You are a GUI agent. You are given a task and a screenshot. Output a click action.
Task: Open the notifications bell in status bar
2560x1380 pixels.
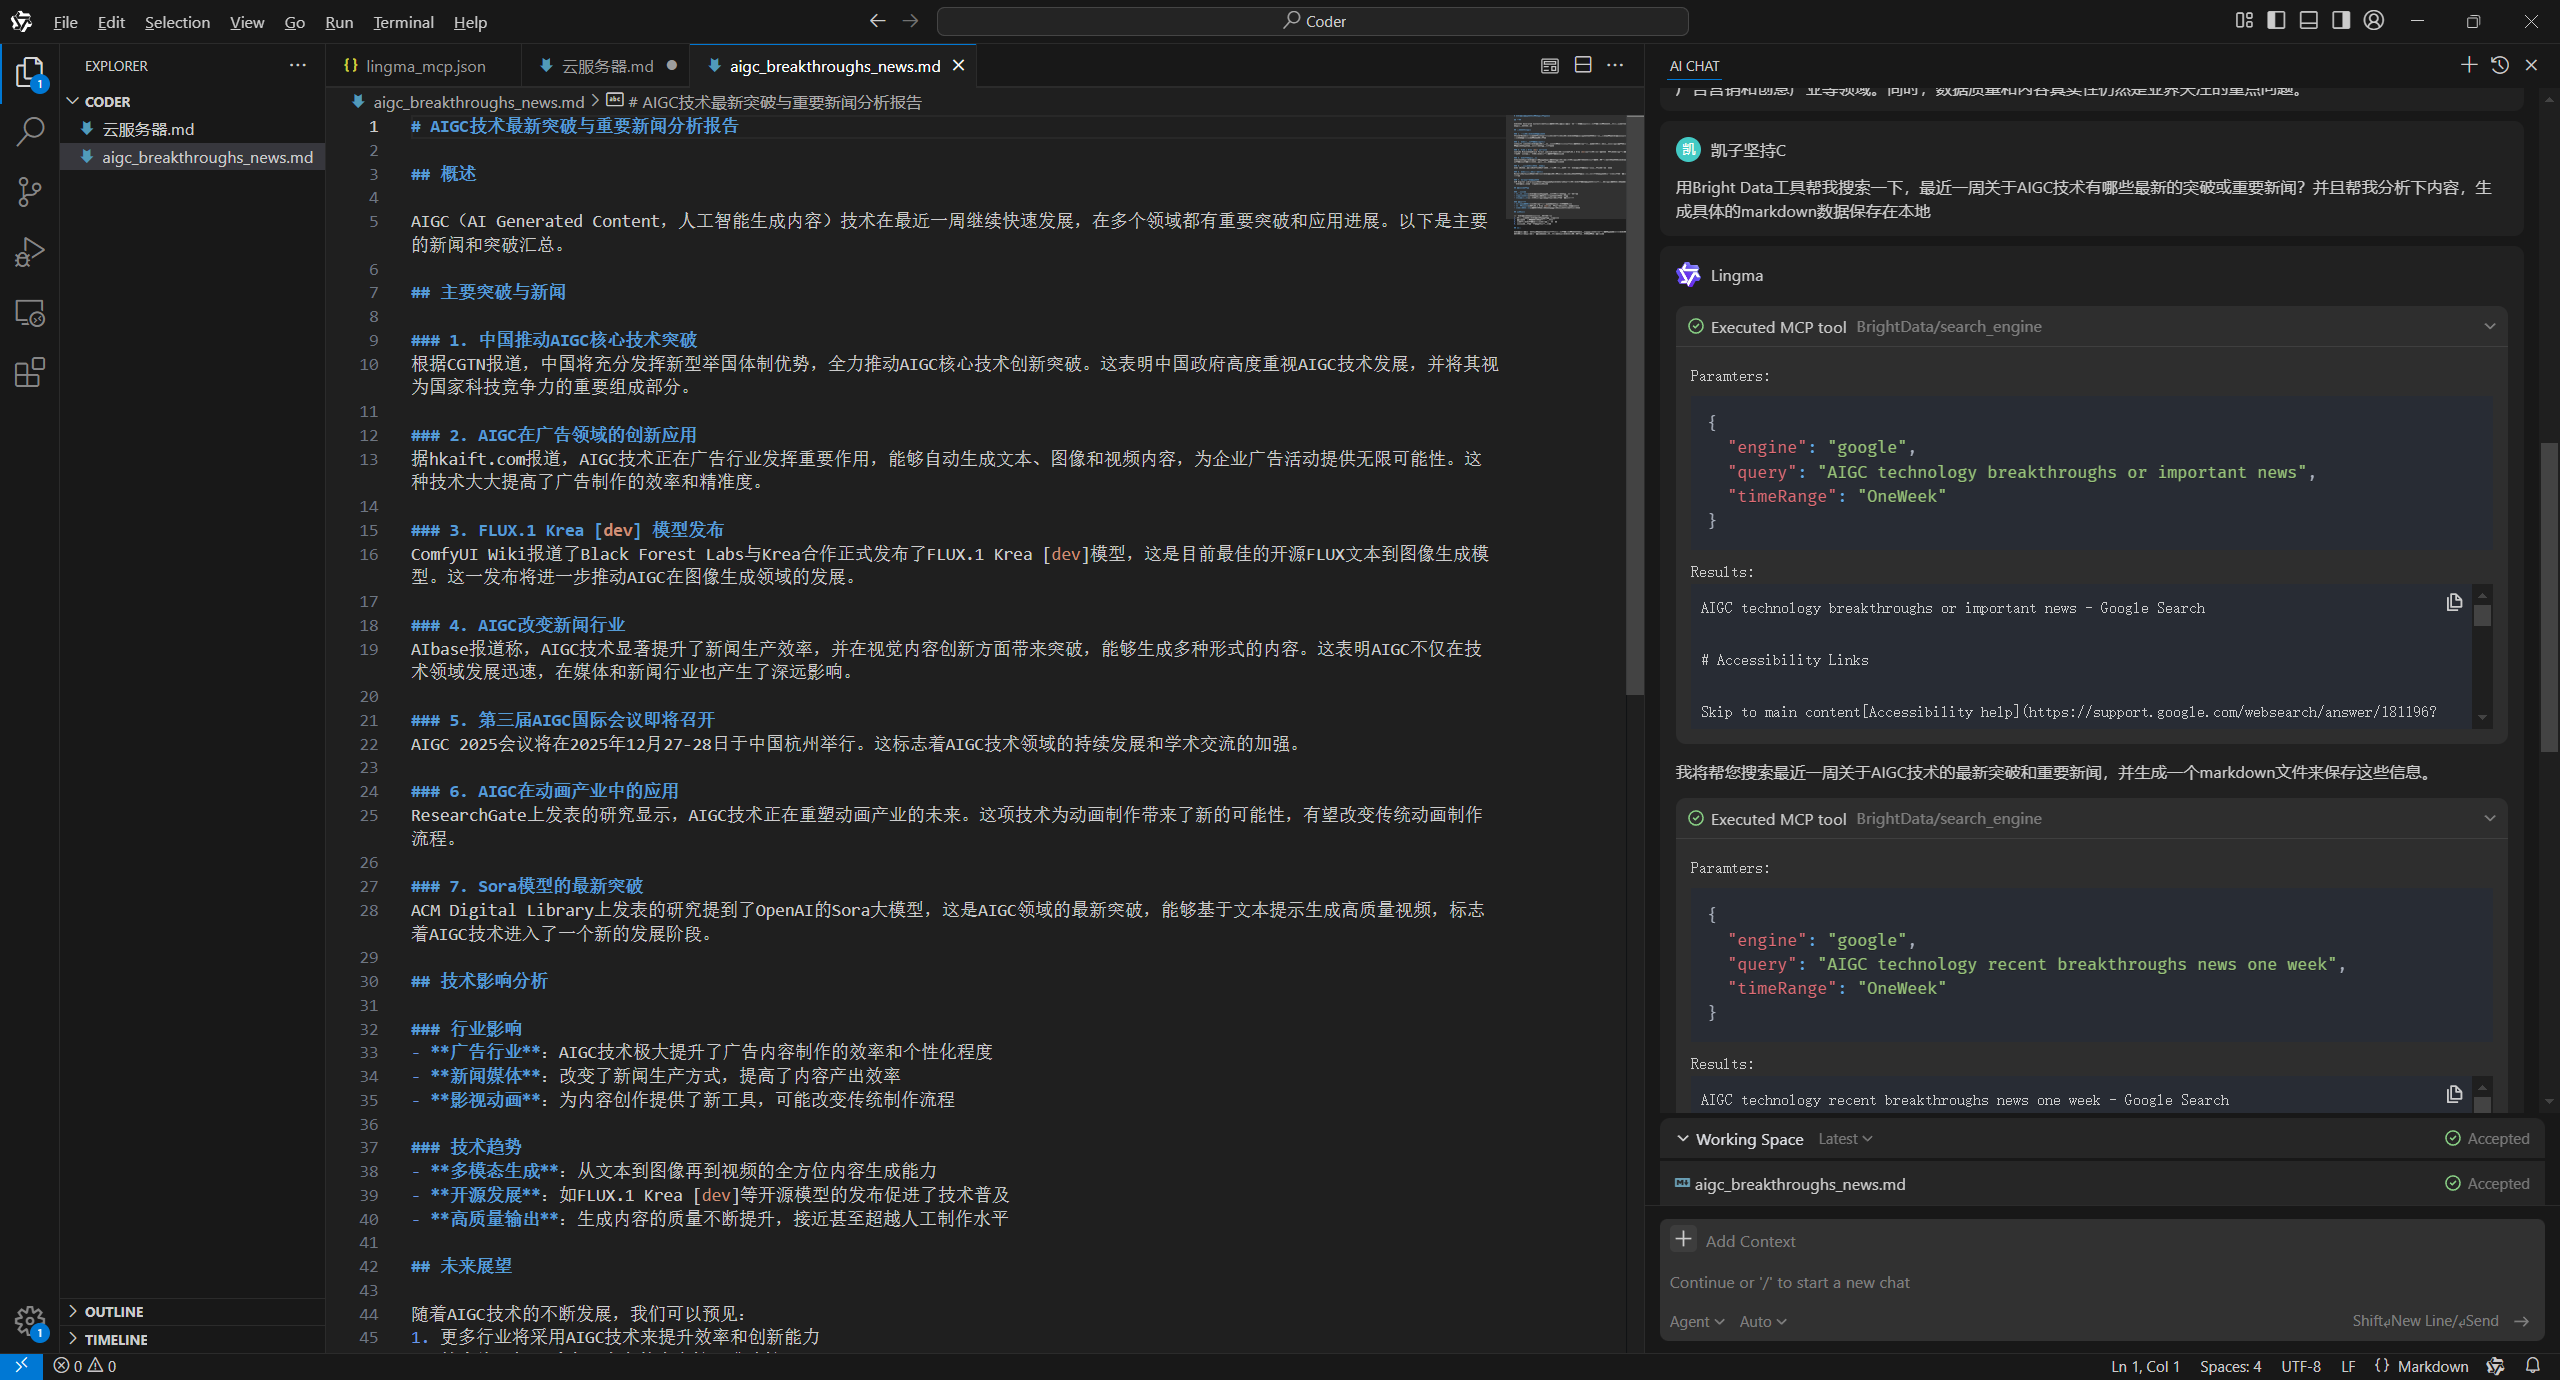tap(2533, 1366)
